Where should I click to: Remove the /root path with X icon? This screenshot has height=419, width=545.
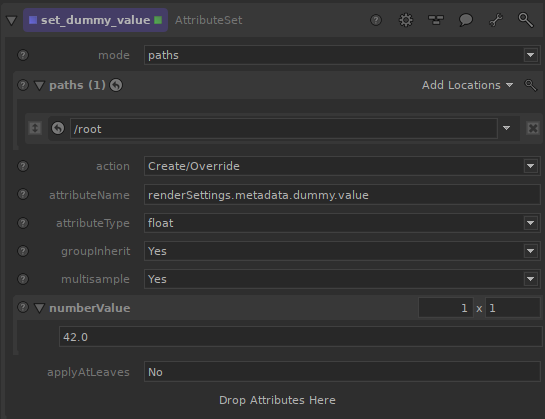[x=533, y=128]
